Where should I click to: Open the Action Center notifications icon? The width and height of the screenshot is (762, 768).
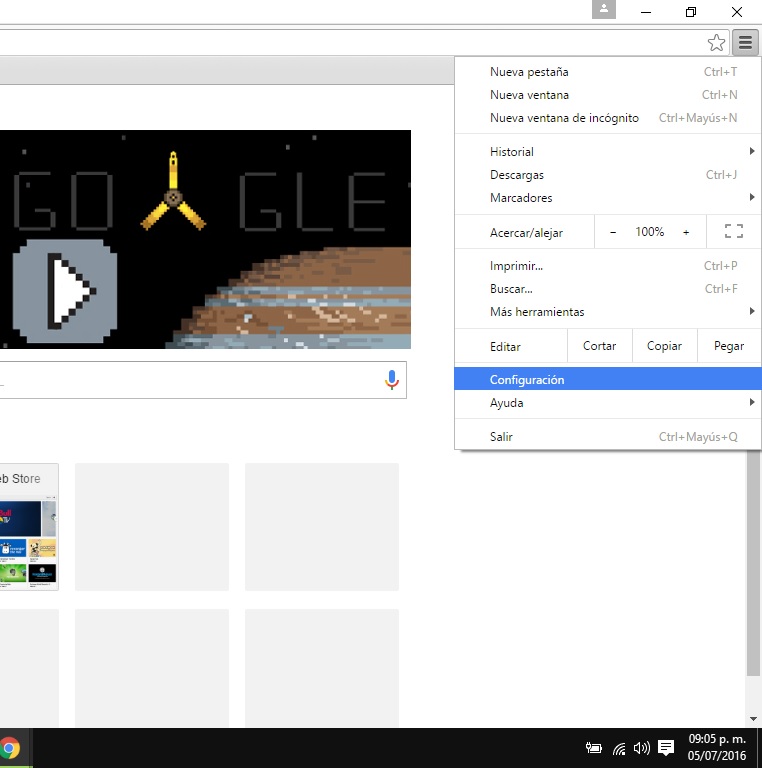pos(666,748)
